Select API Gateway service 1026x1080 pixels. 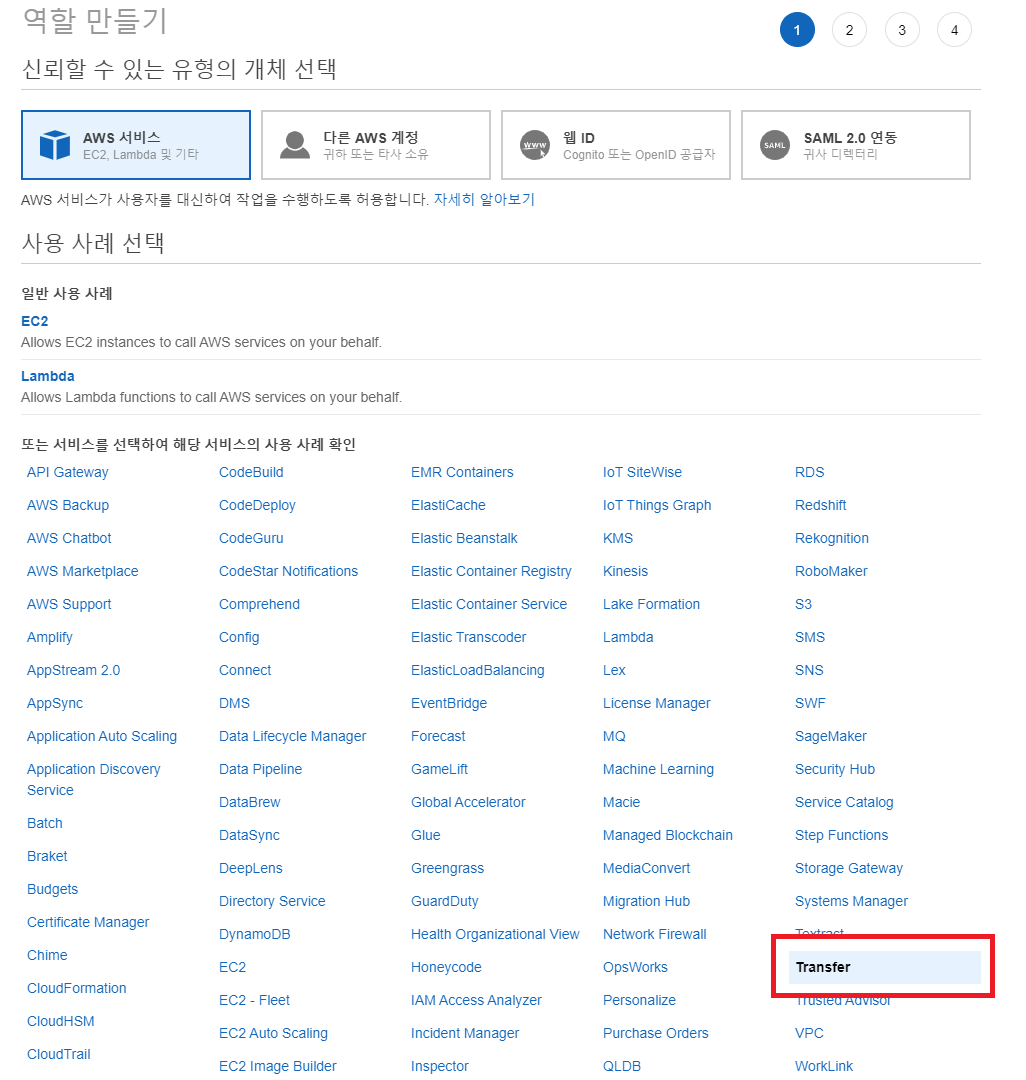(67, 472)
